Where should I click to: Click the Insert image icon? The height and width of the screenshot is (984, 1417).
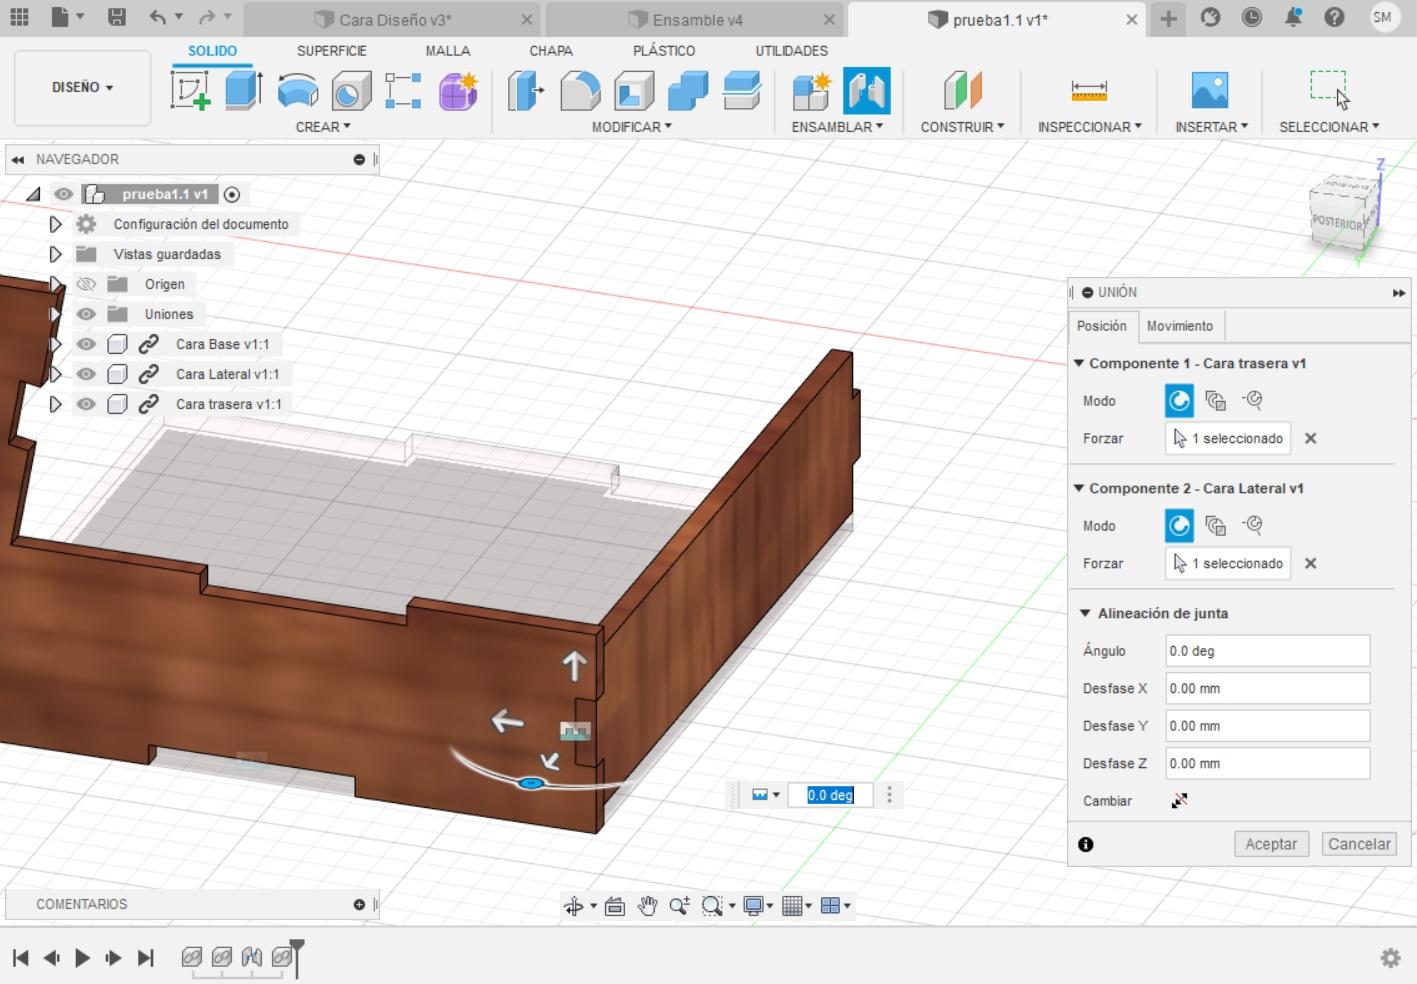click(1209, 91)
